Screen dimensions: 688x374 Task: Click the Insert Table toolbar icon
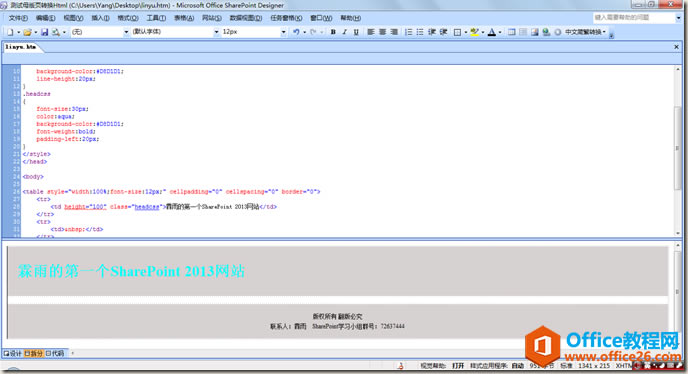pos(512,32)
